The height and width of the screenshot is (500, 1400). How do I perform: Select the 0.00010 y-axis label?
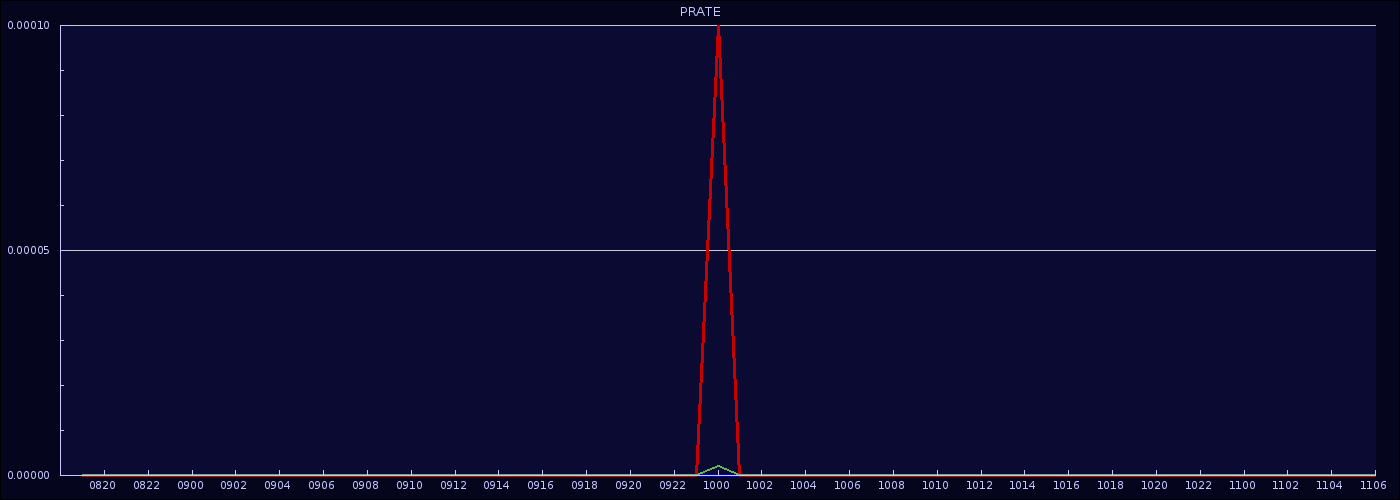click(28, 25)
